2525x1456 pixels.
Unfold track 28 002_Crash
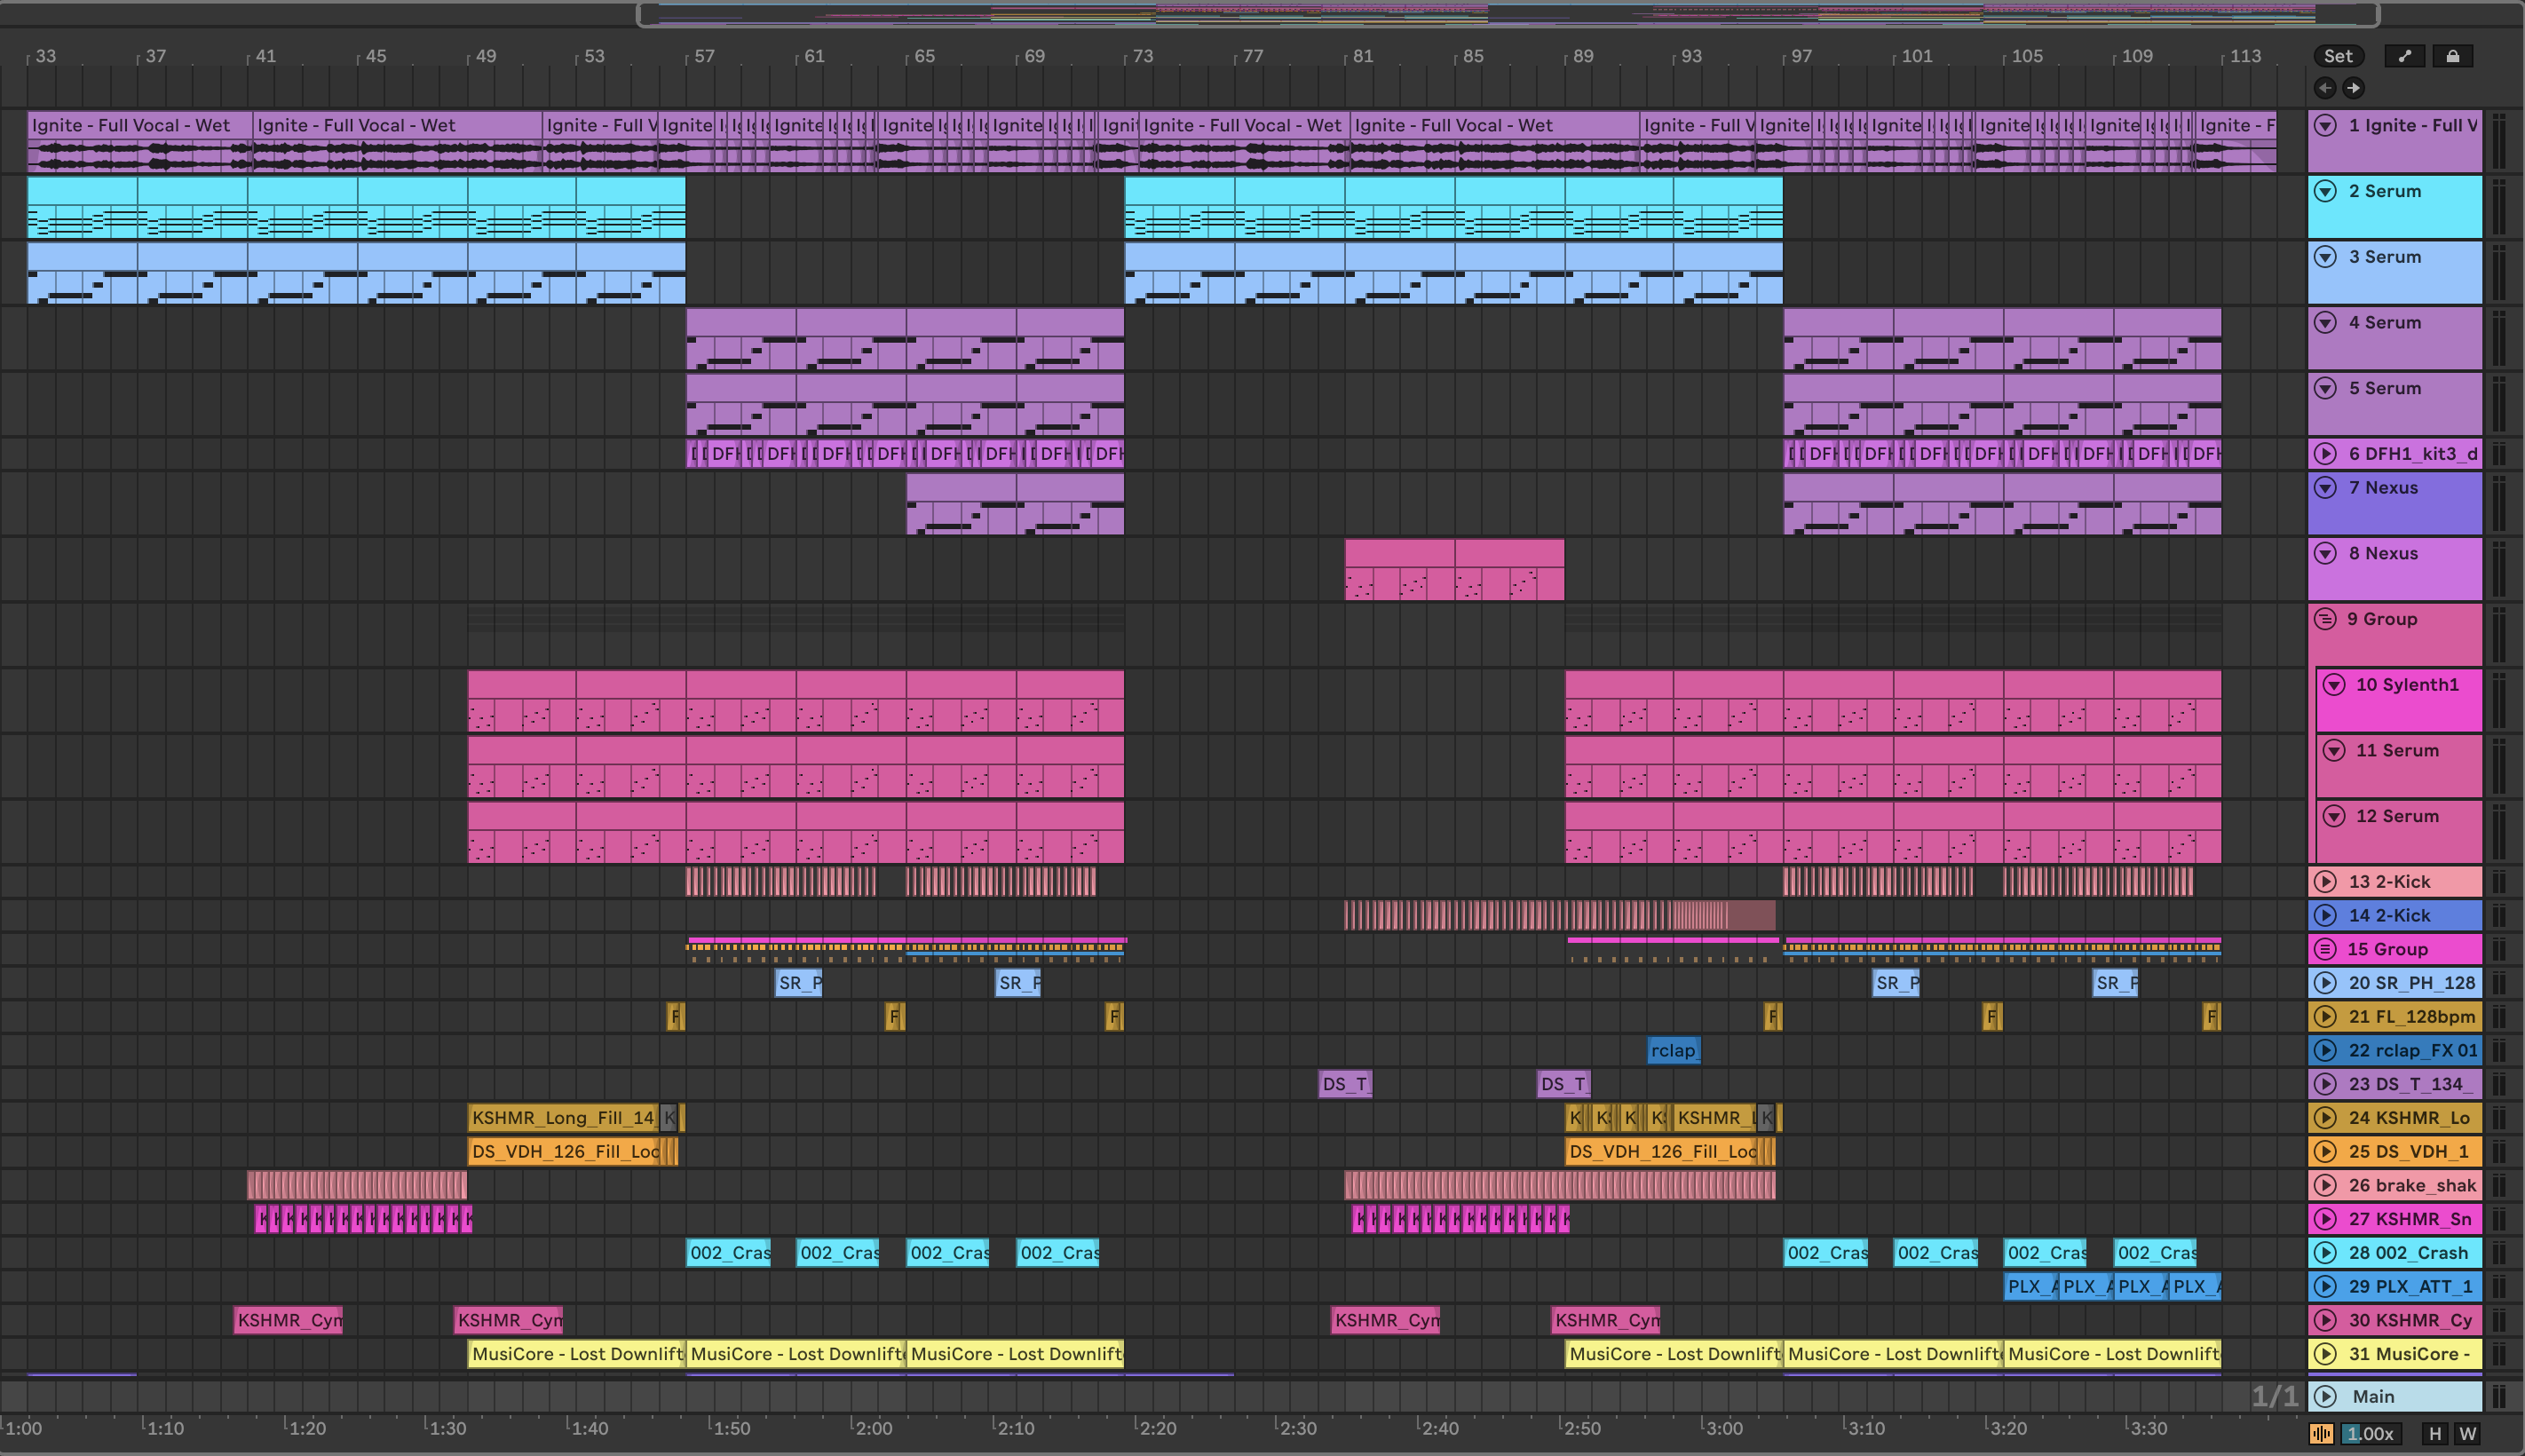(x=2326, y=1253)
